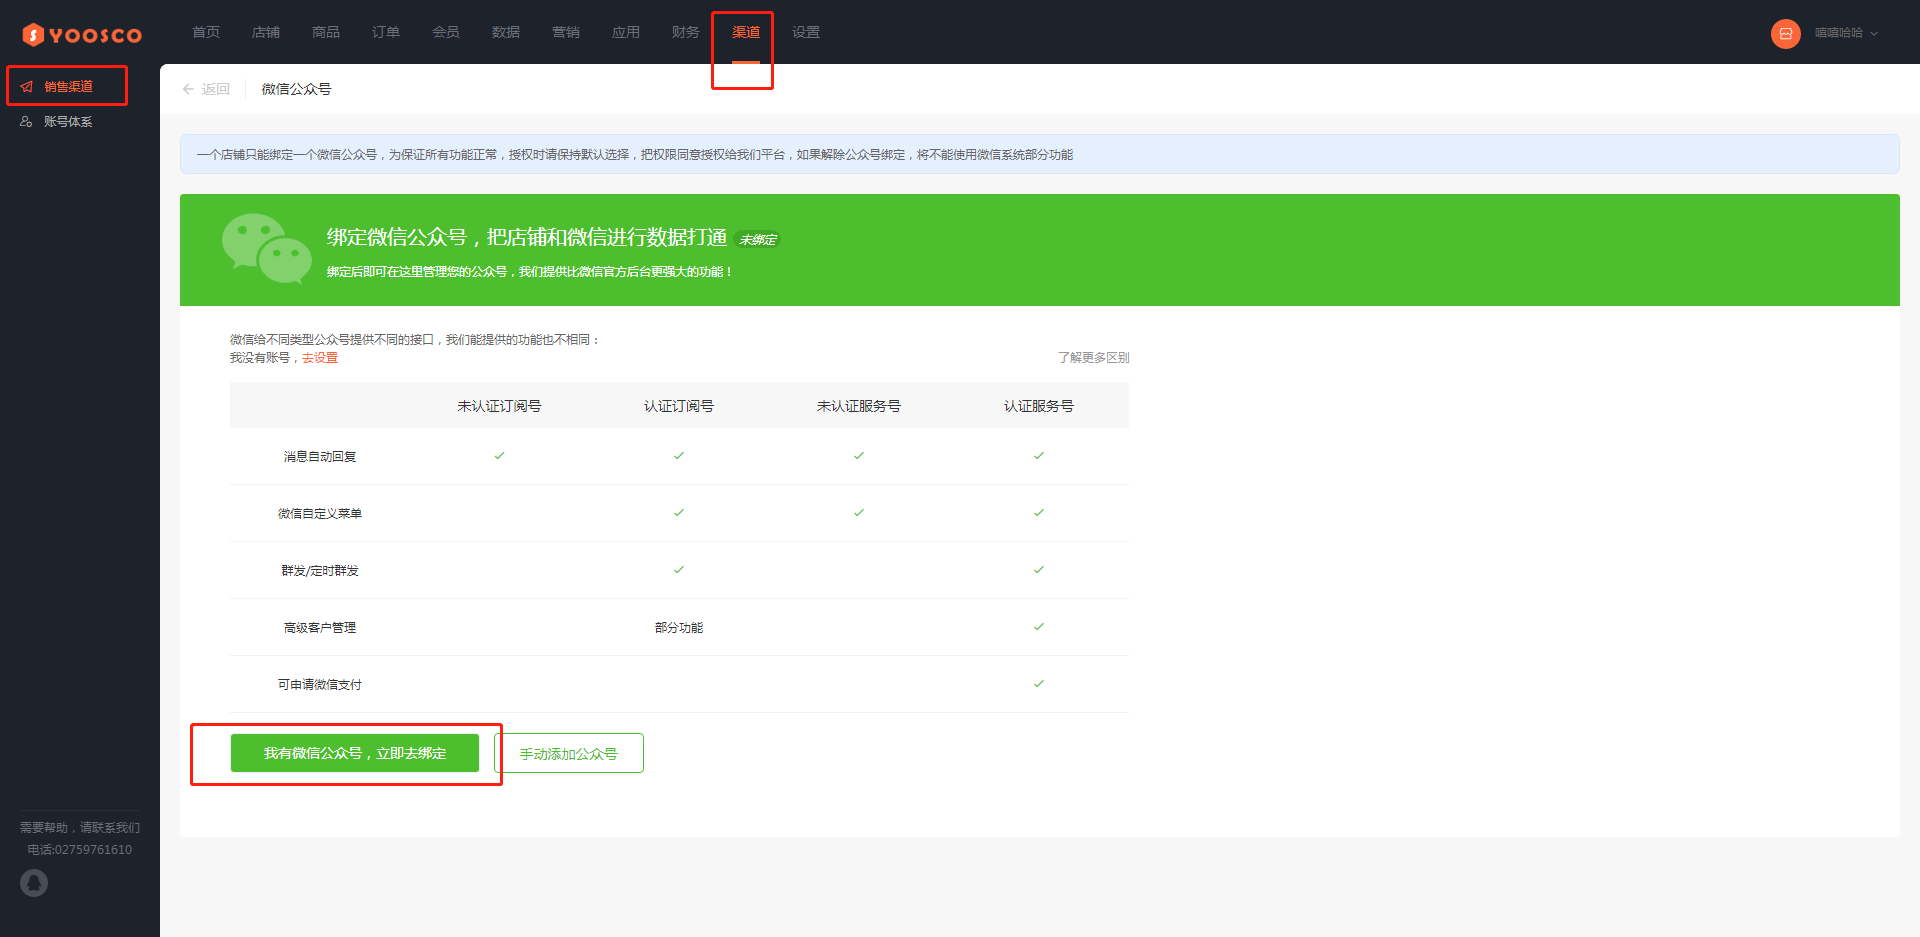Select 销售渠道 in the sidebar
1920x937 pixels.
pyautogui.click(x=68, y=87)
